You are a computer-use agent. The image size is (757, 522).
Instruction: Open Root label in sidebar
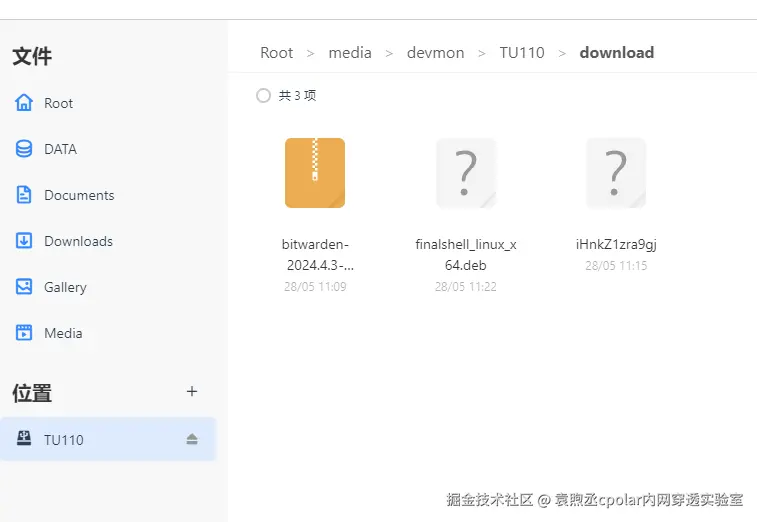click(x=58, y=103)
